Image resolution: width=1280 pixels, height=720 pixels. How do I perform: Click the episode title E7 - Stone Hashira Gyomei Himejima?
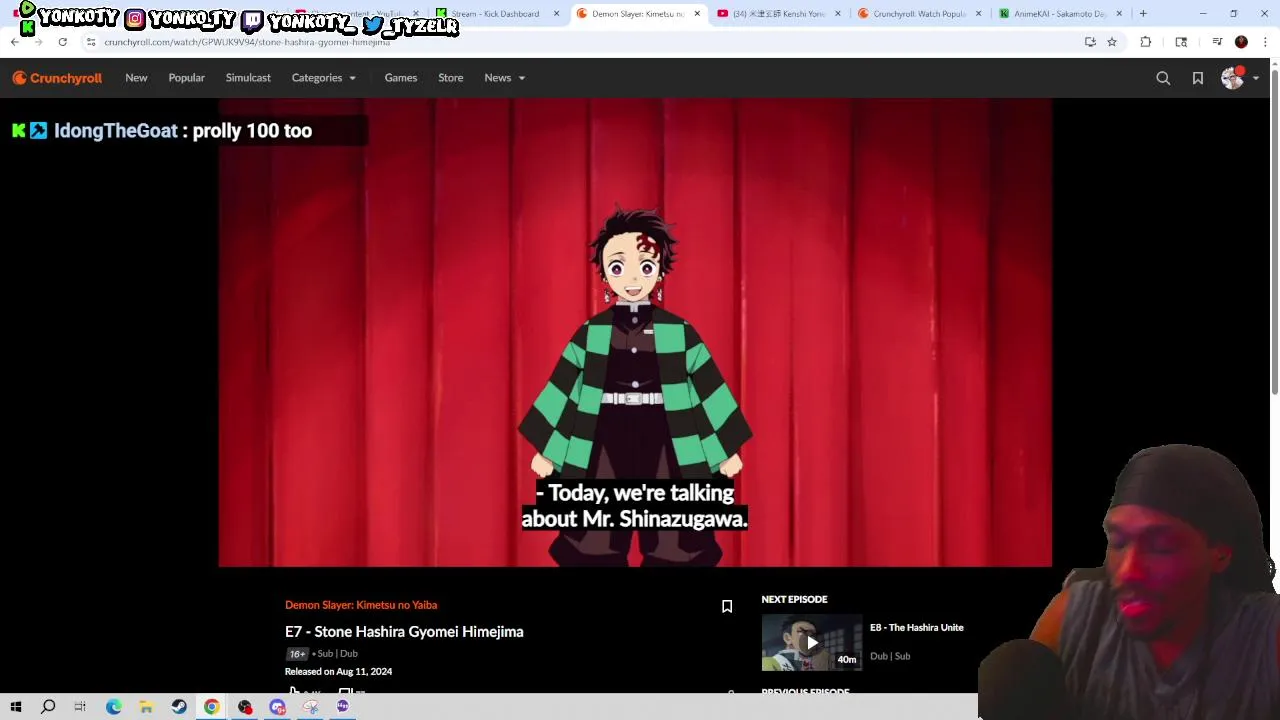[x=404, y=632]
